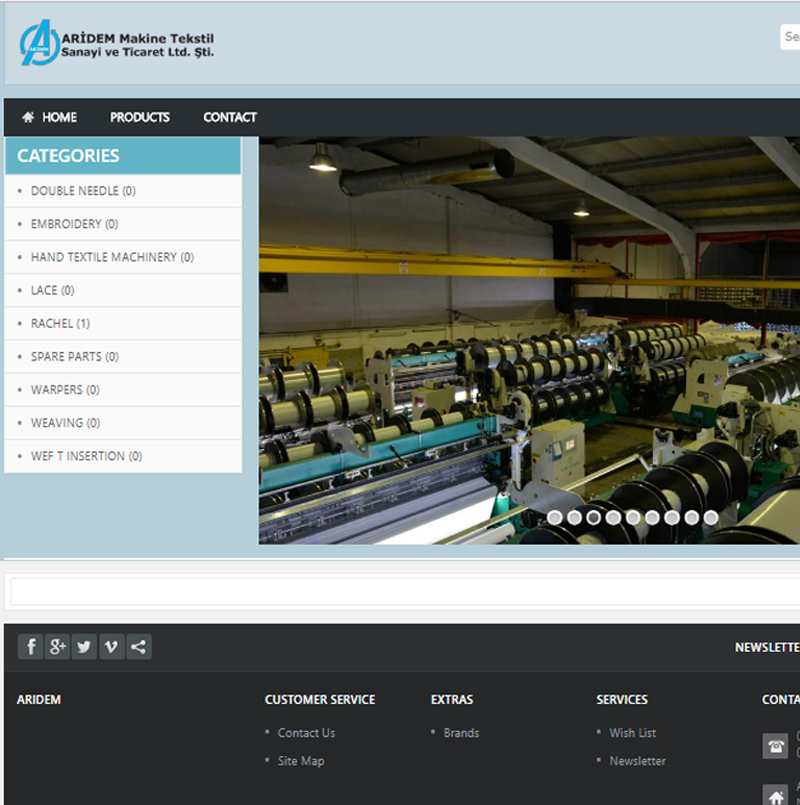This screenshot has height=805, width=800.
Task: Open the RACHEL (1) category
Action: (60, 323)
